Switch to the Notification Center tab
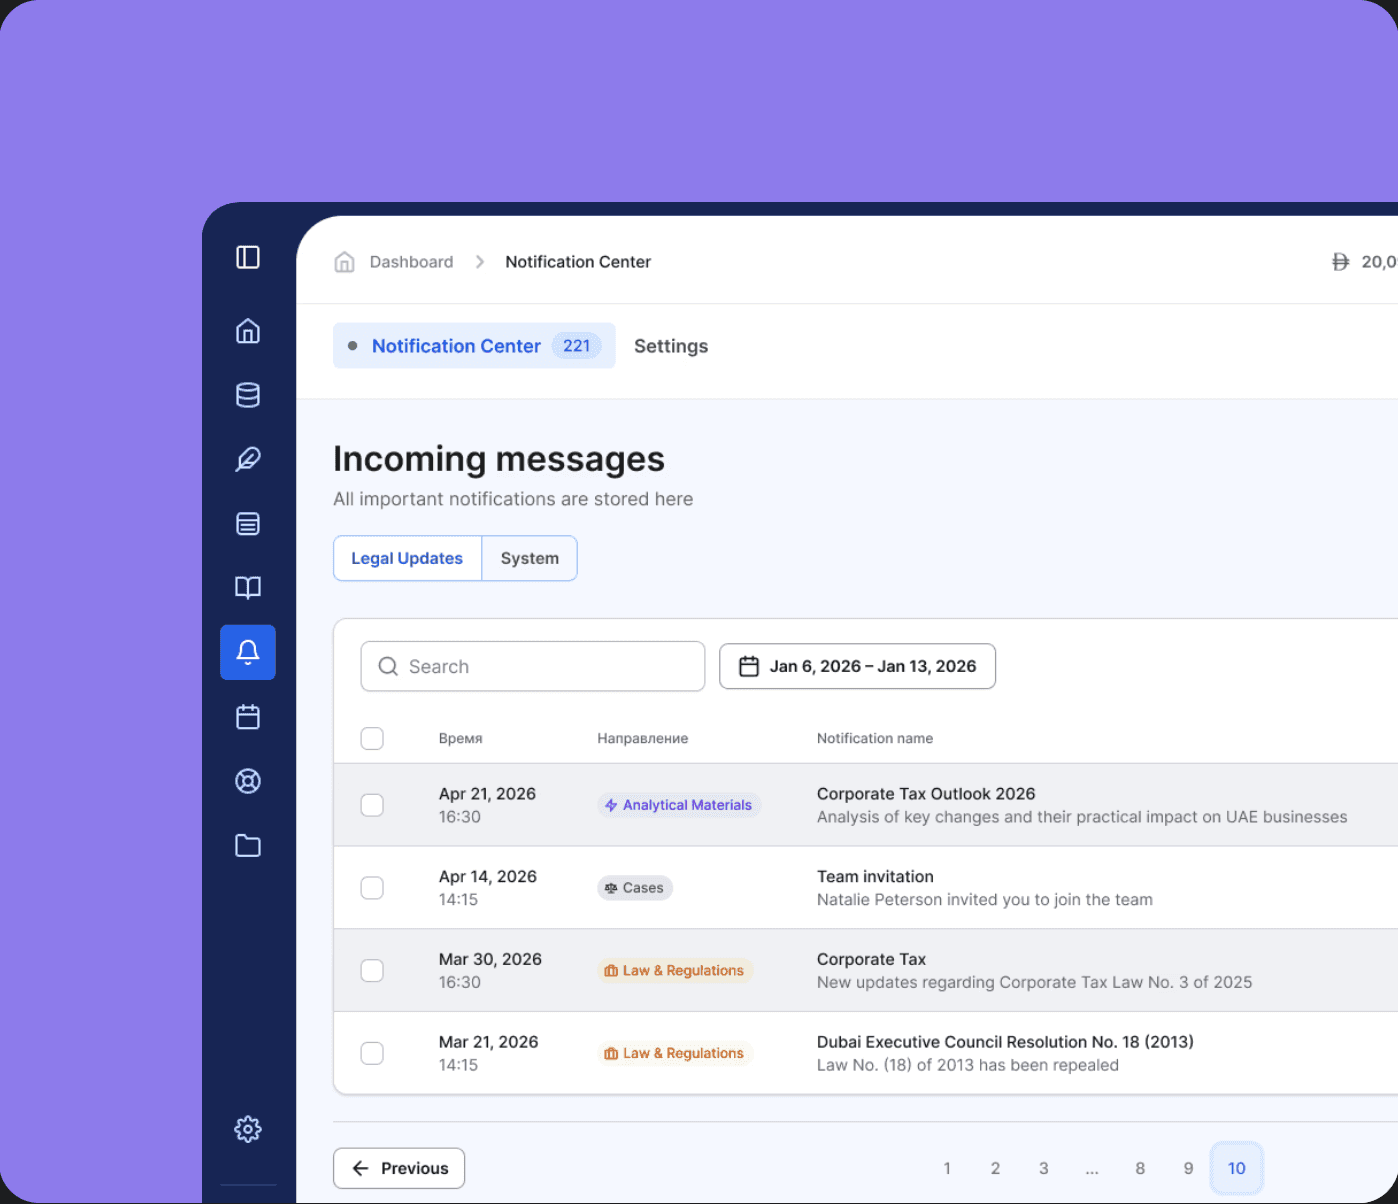This screenshot has width=1398, height=1204. pos(474,346)
